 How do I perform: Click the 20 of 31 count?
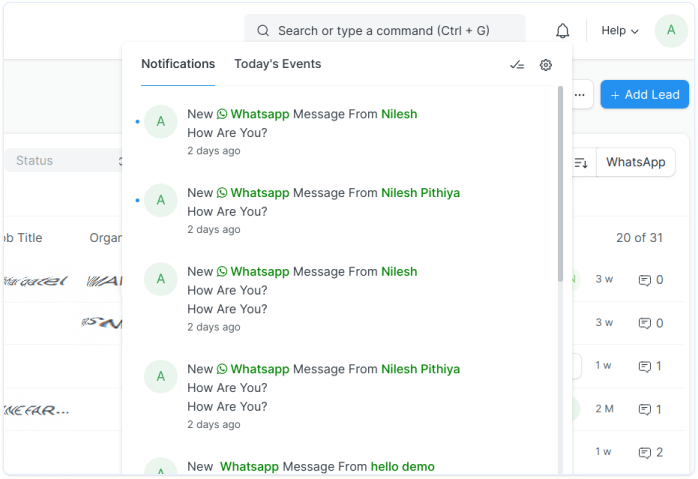(x=639, y=238)
